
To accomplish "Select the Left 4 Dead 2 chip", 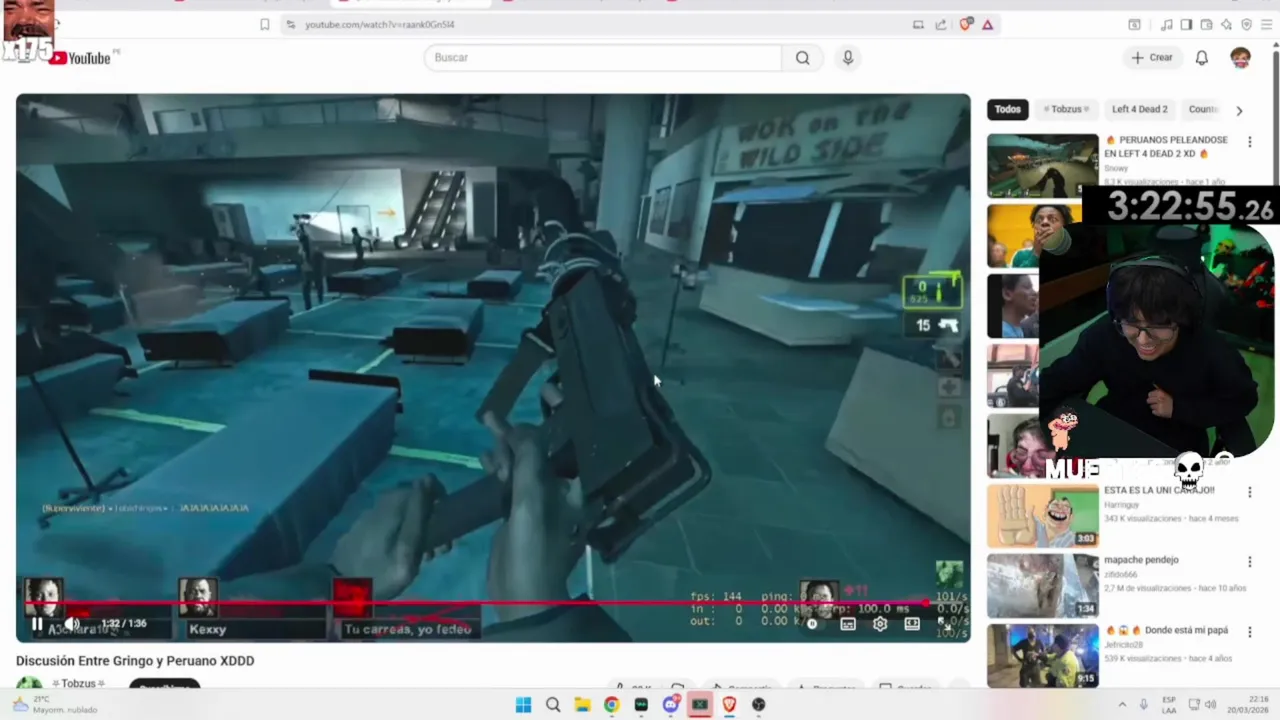I will tap(1139, 110).
